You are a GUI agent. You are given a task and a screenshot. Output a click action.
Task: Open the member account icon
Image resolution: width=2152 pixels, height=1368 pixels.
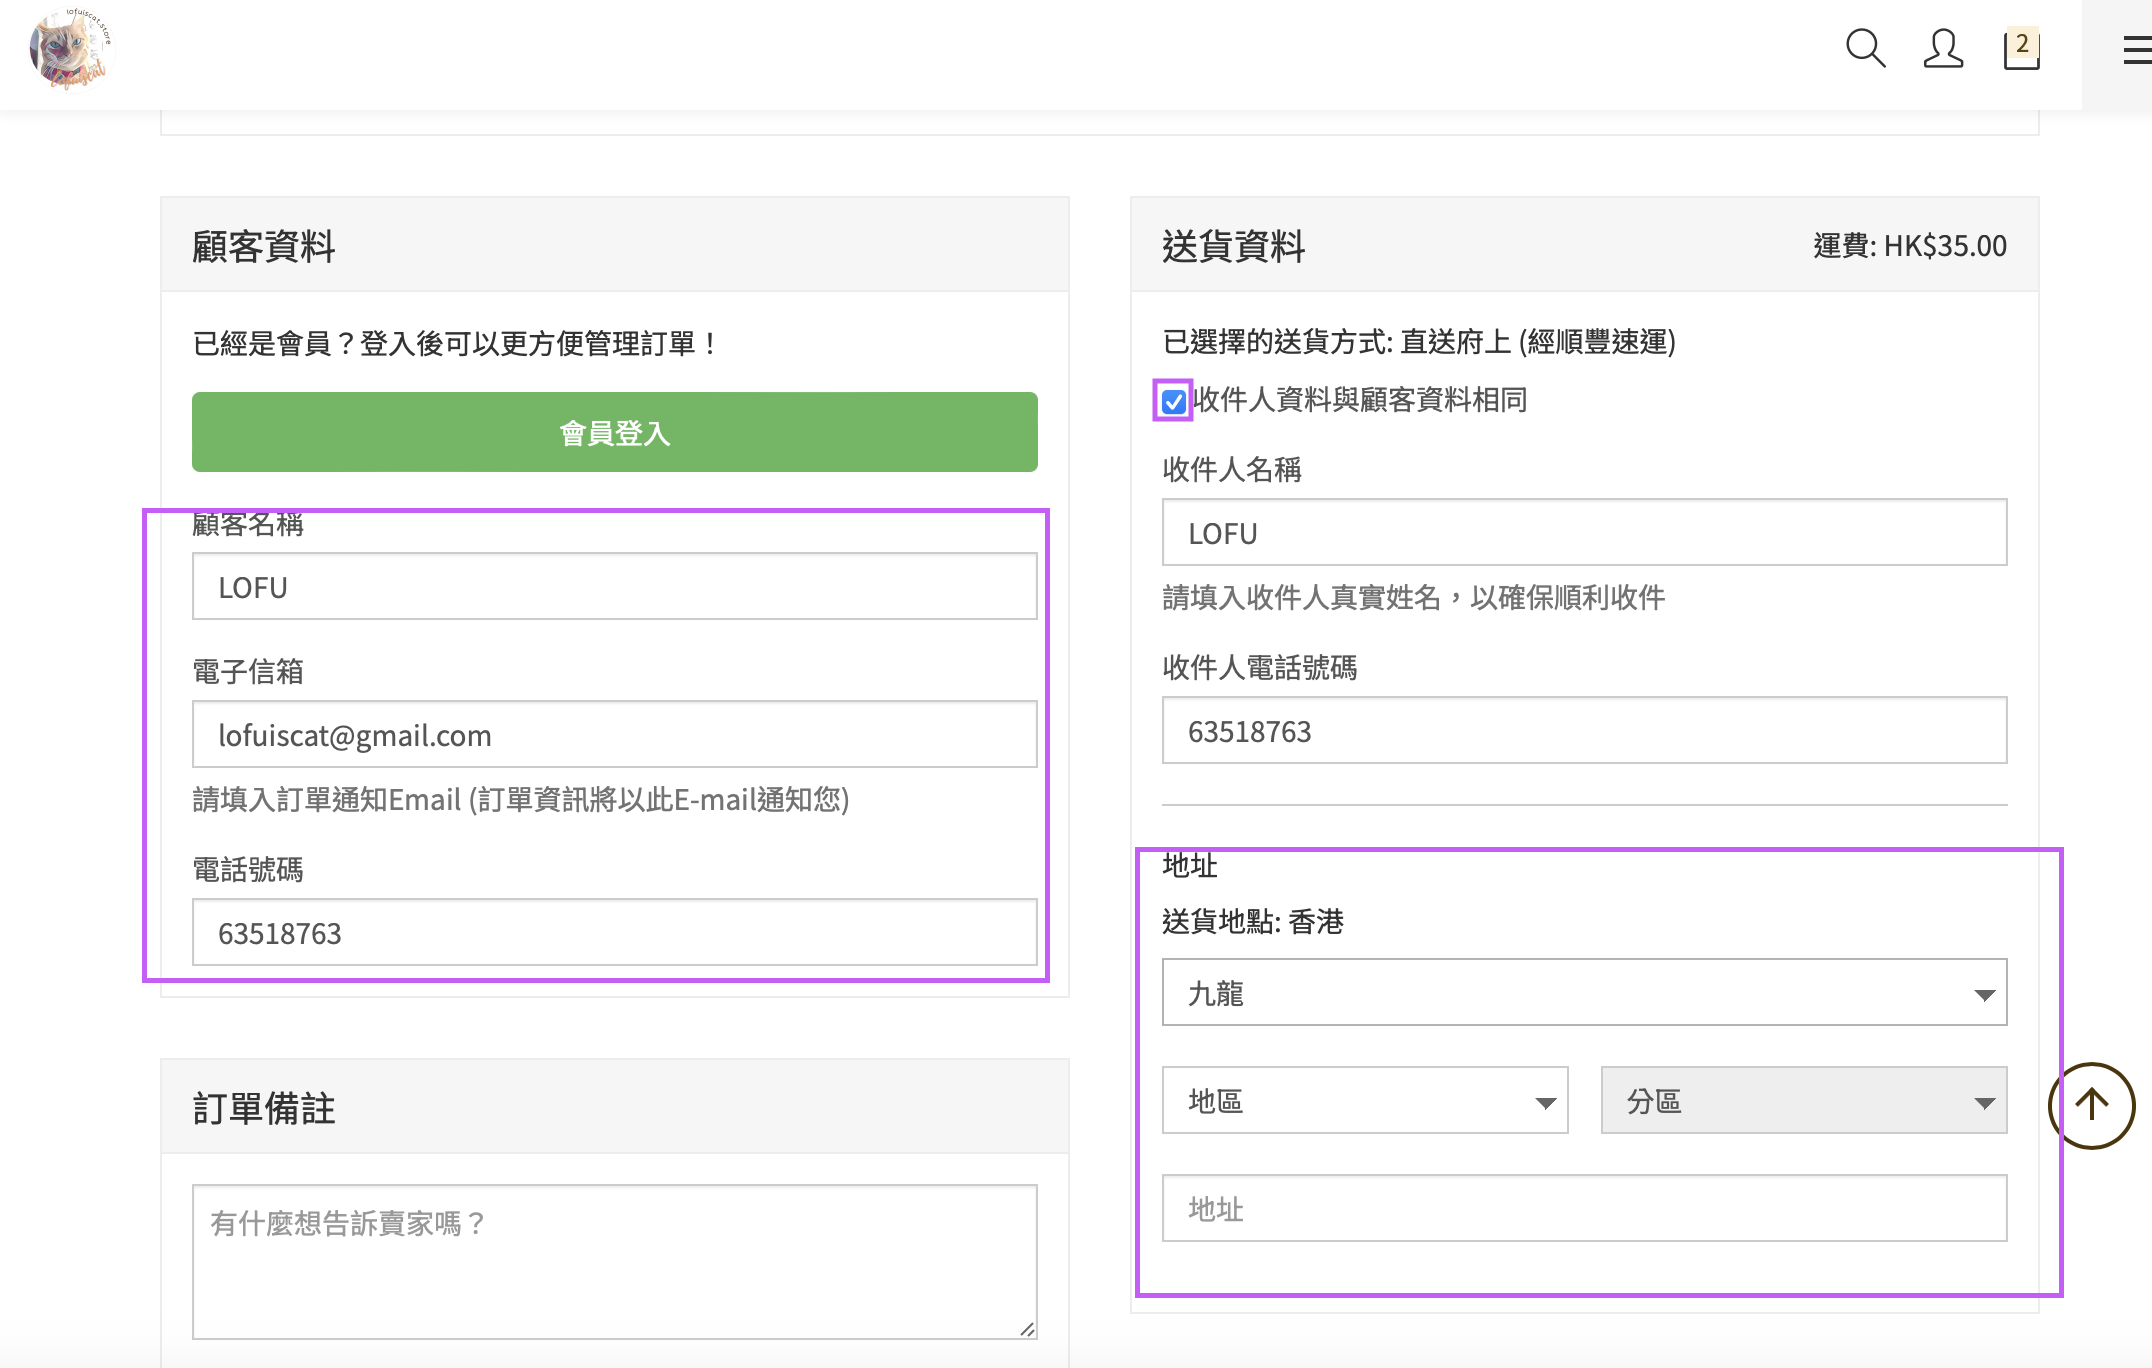pyautogui.click(x=1943, y=48)
